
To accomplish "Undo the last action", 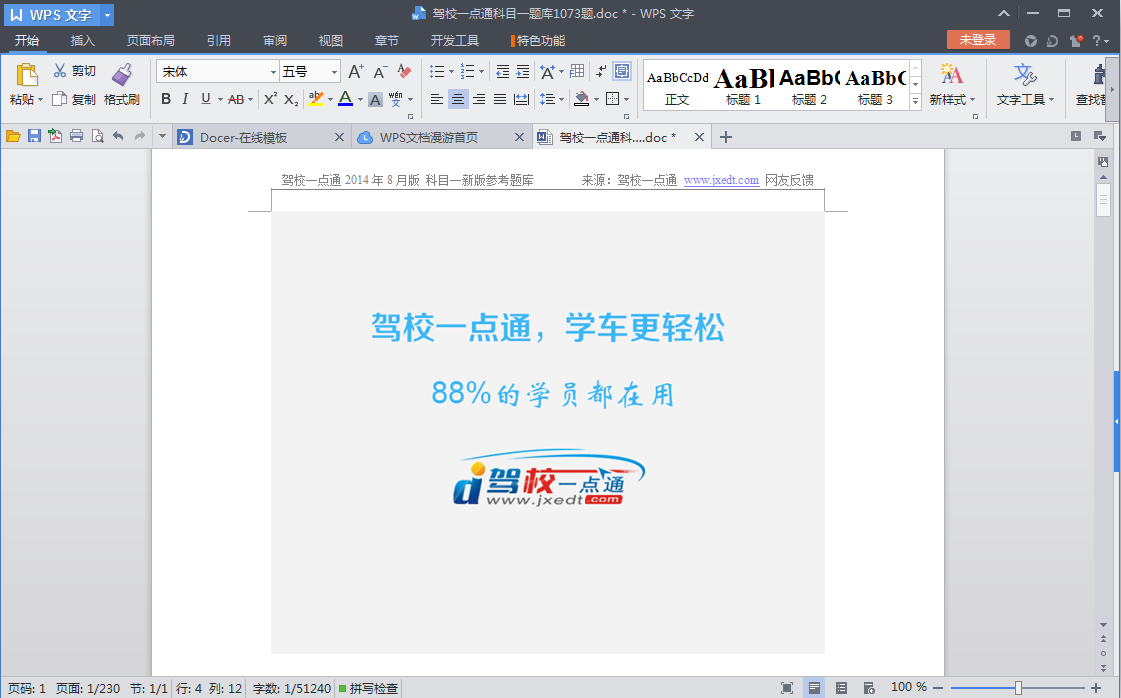I will click(119, 136).
